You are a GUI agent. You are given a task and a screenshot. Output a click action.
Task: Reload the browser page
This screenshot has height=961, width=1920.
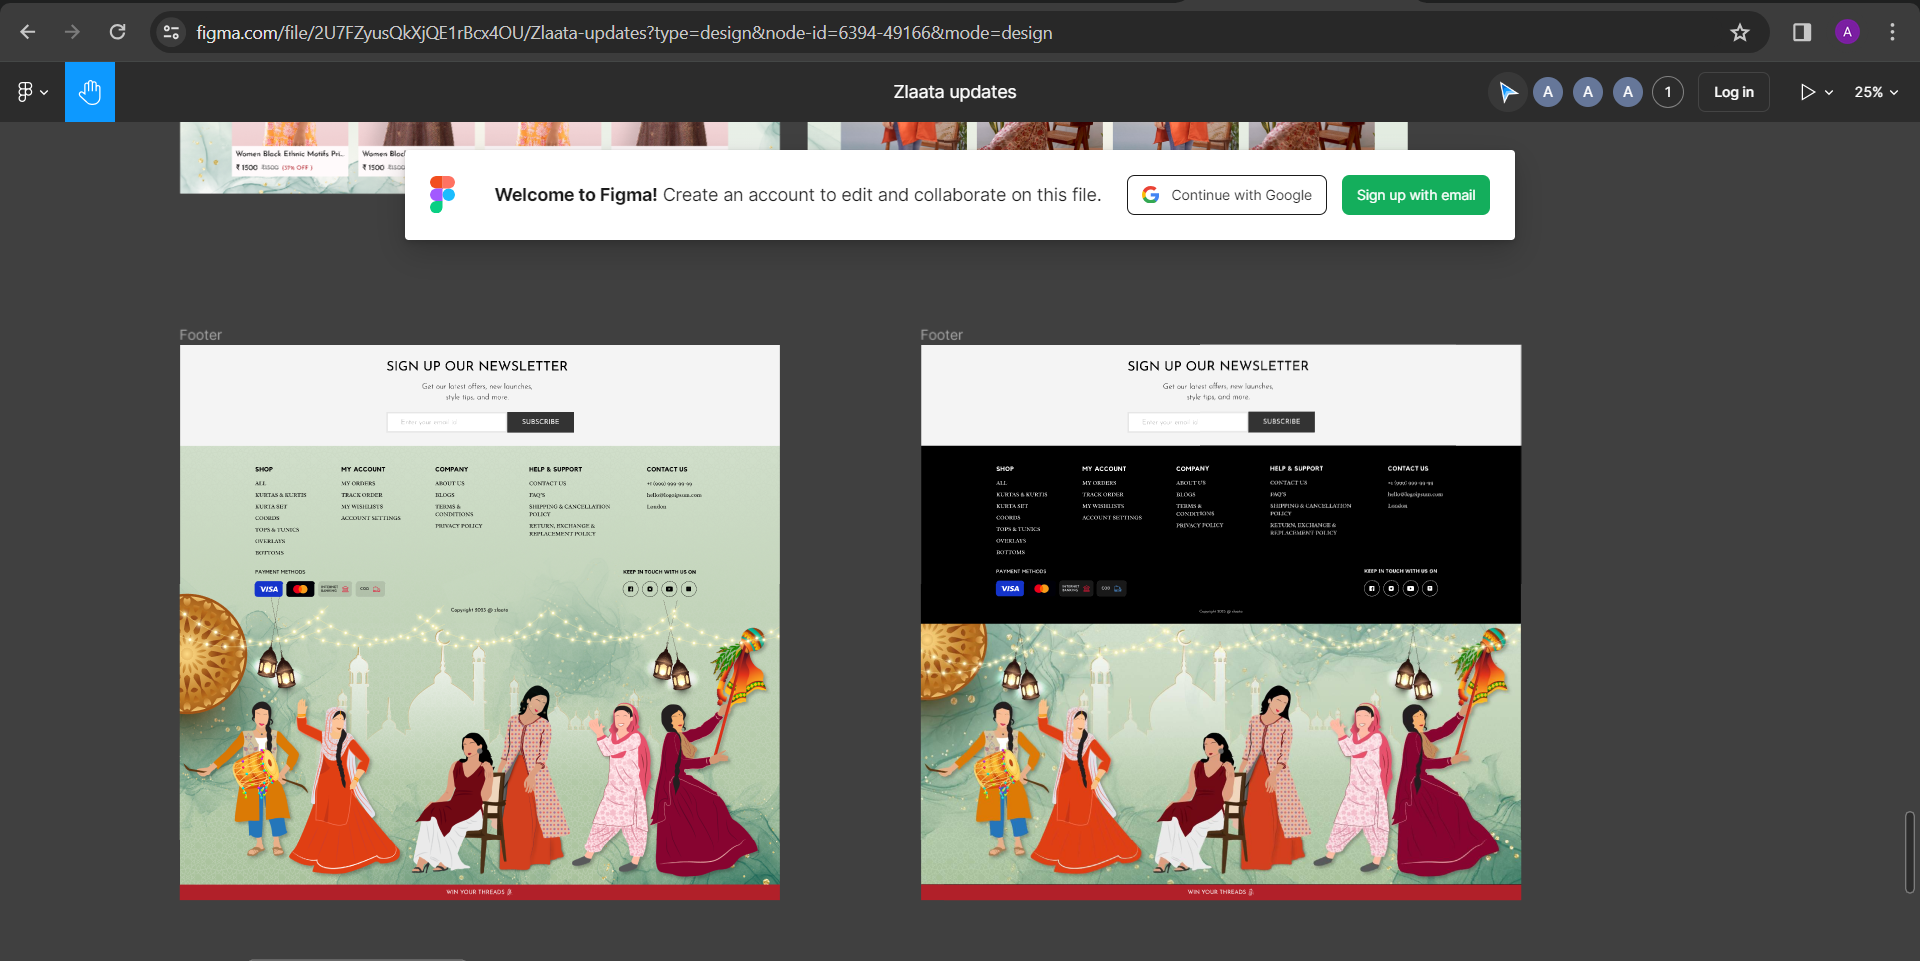tap(117, 32)
